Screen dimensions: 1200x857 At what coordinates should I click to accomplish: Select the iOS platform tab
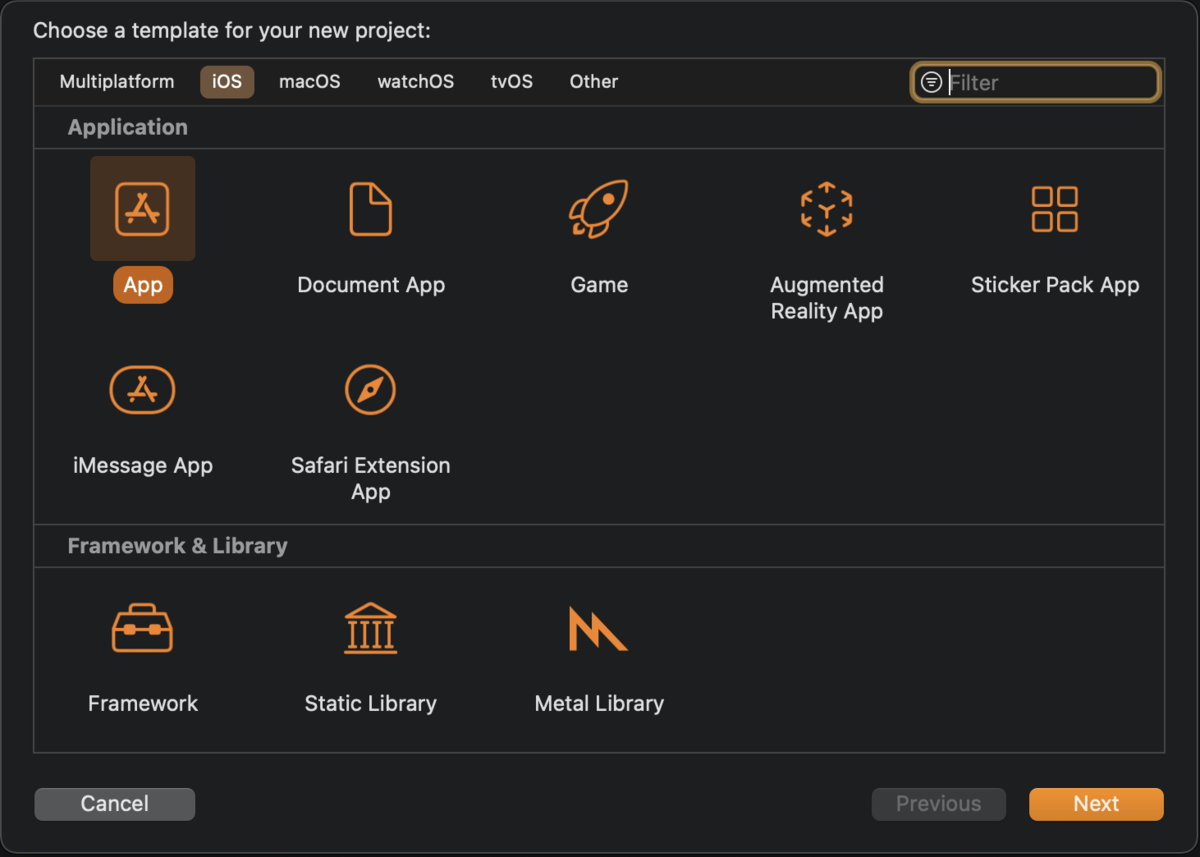(x=227, y=82)
